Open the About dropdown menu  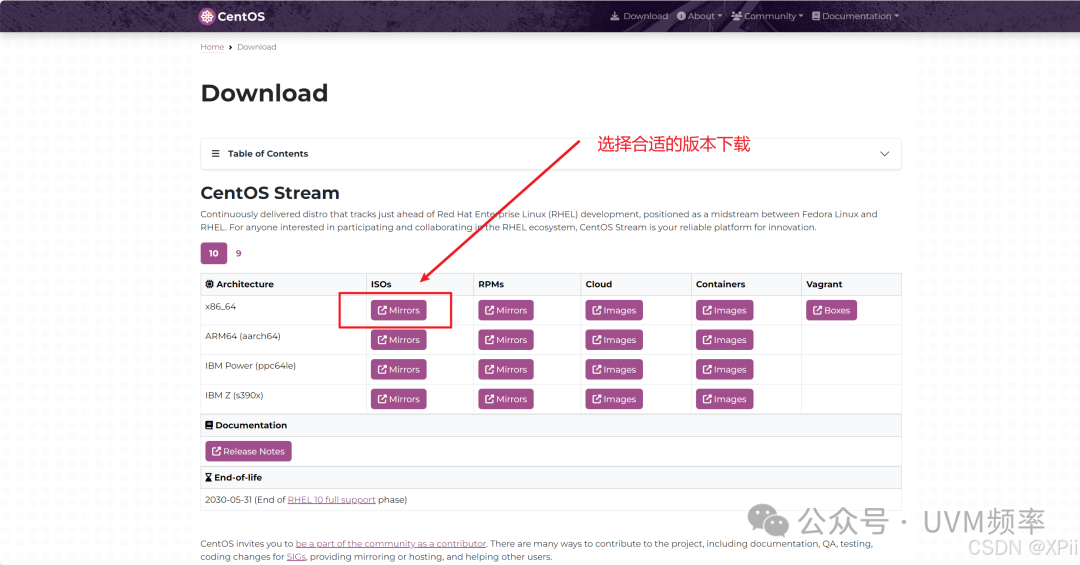[x=699, y=16]
